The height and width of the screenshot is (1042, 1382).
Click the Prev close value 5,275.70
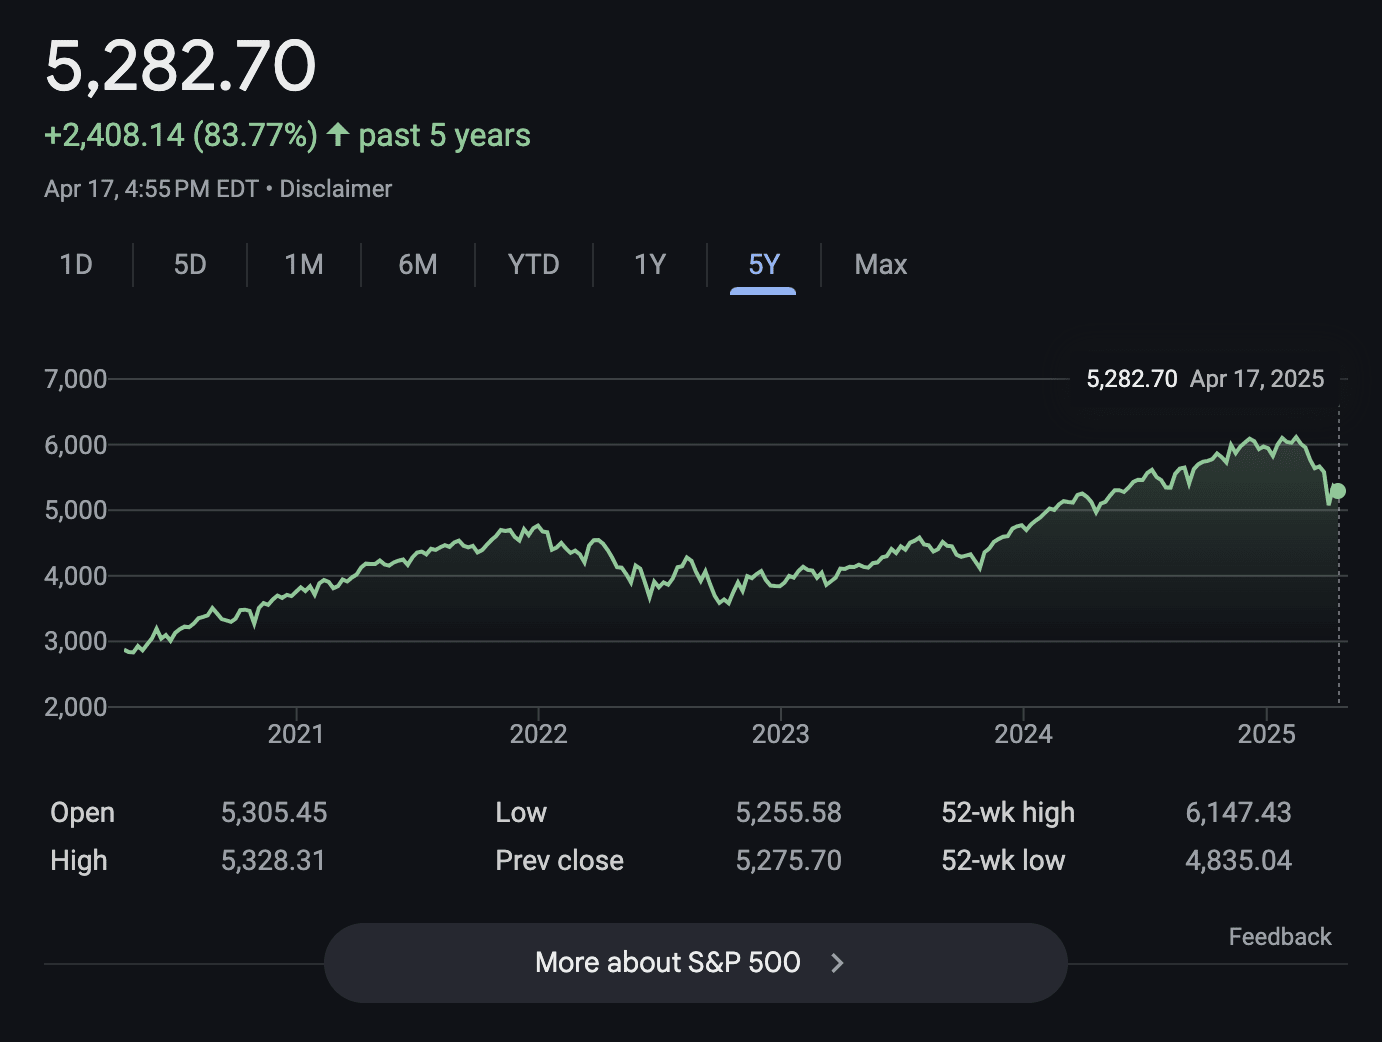(789, 861)
